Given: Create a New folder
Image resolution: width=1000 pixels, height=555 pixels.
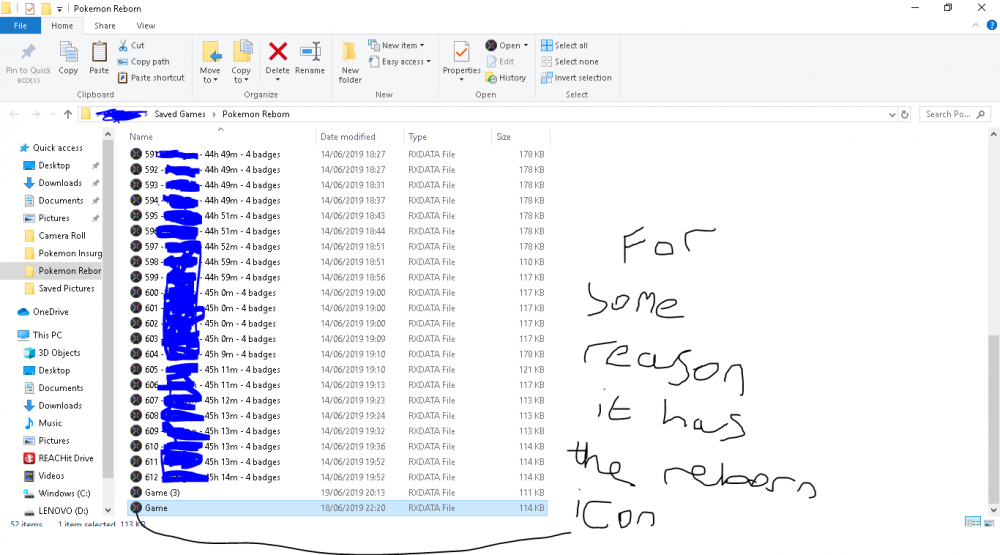Looking at the screenshot, I should coord(350,60).
